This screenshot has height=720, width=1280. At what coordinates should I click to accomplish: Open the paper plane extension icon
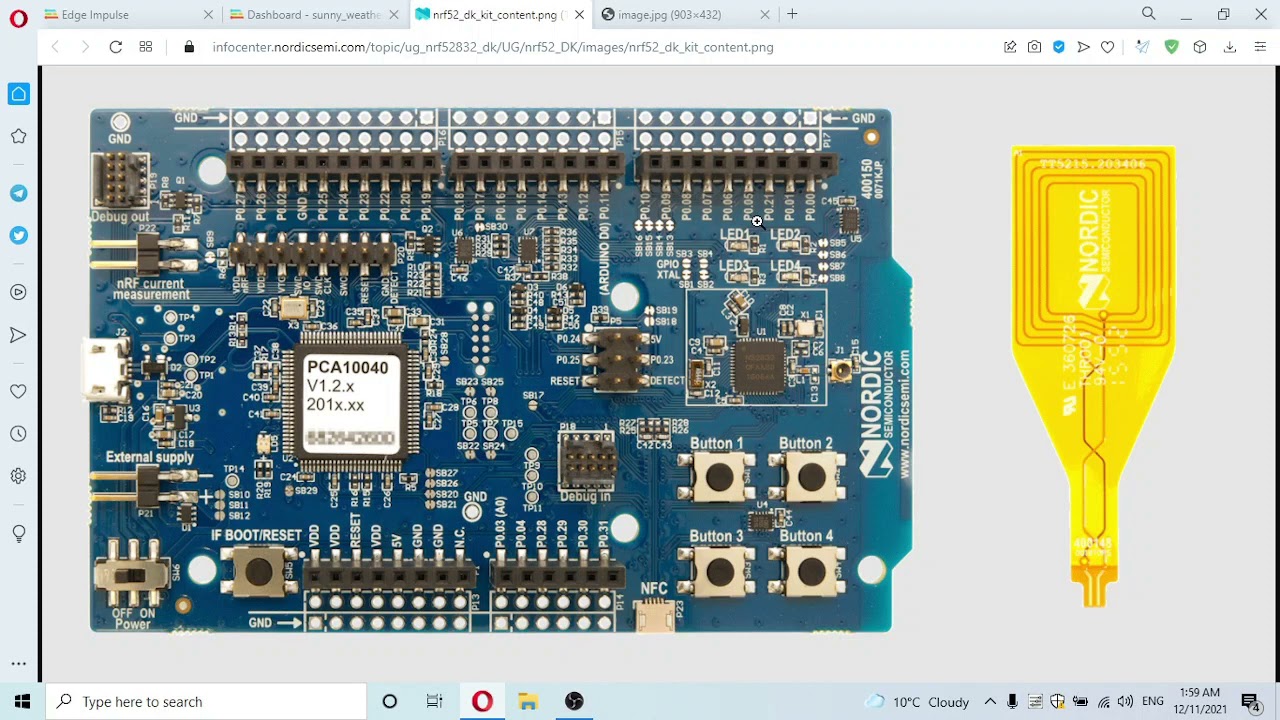point(1143,47)
